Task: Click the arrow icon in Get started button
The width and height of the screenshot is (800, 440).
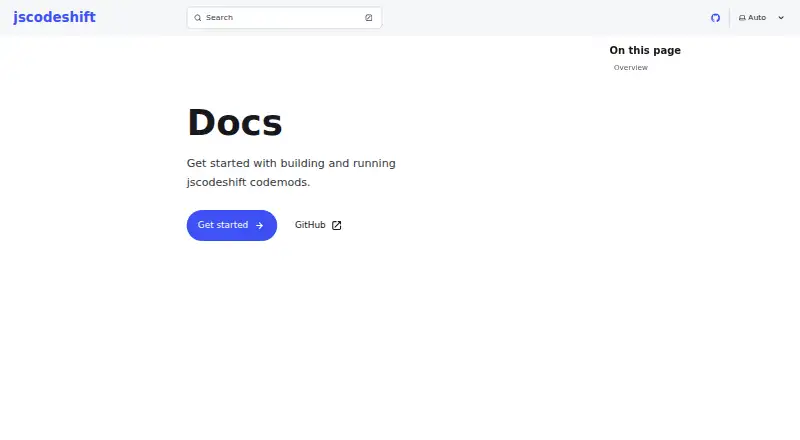Action: 259,225
